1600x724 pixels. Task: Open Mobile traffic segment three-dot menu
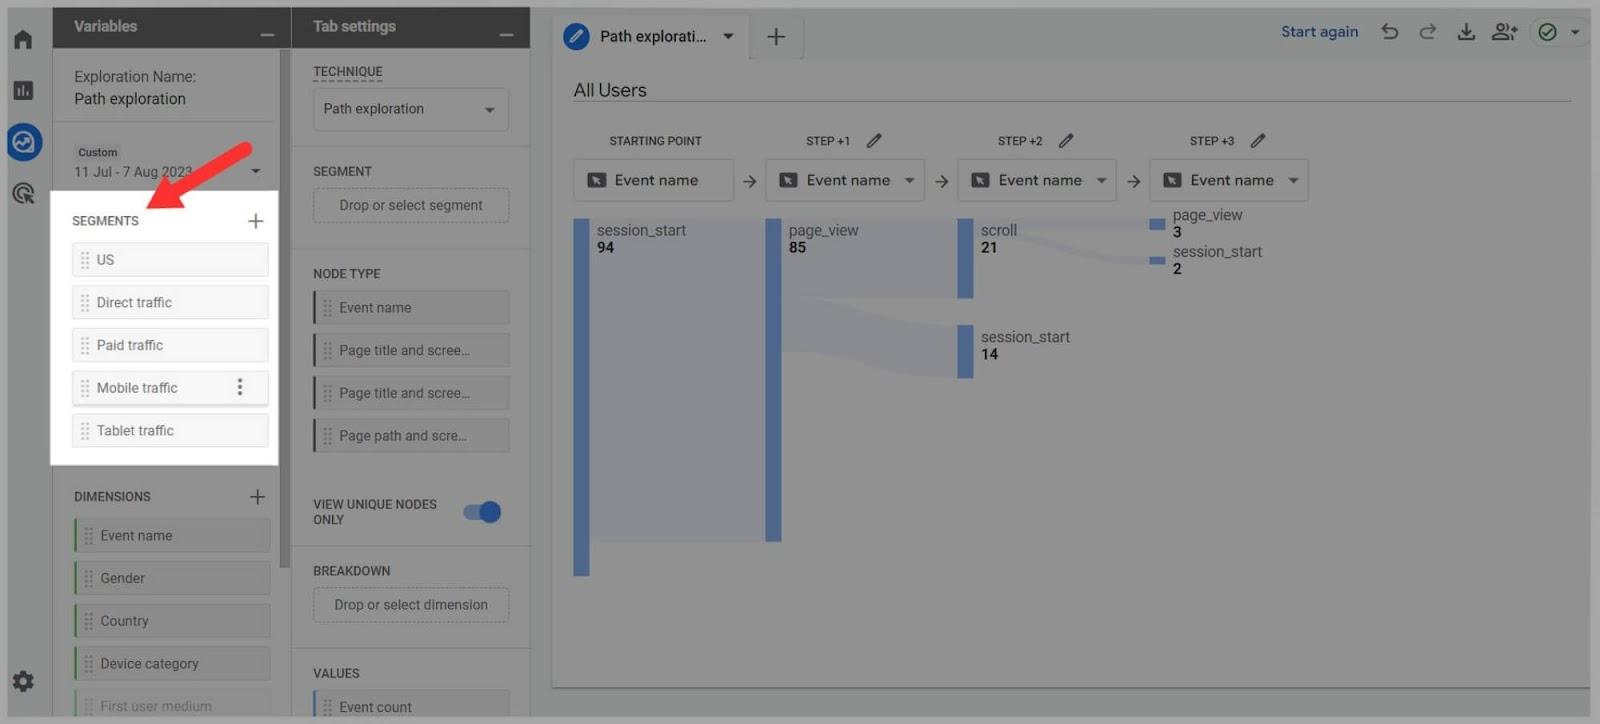tap(240, 387)
